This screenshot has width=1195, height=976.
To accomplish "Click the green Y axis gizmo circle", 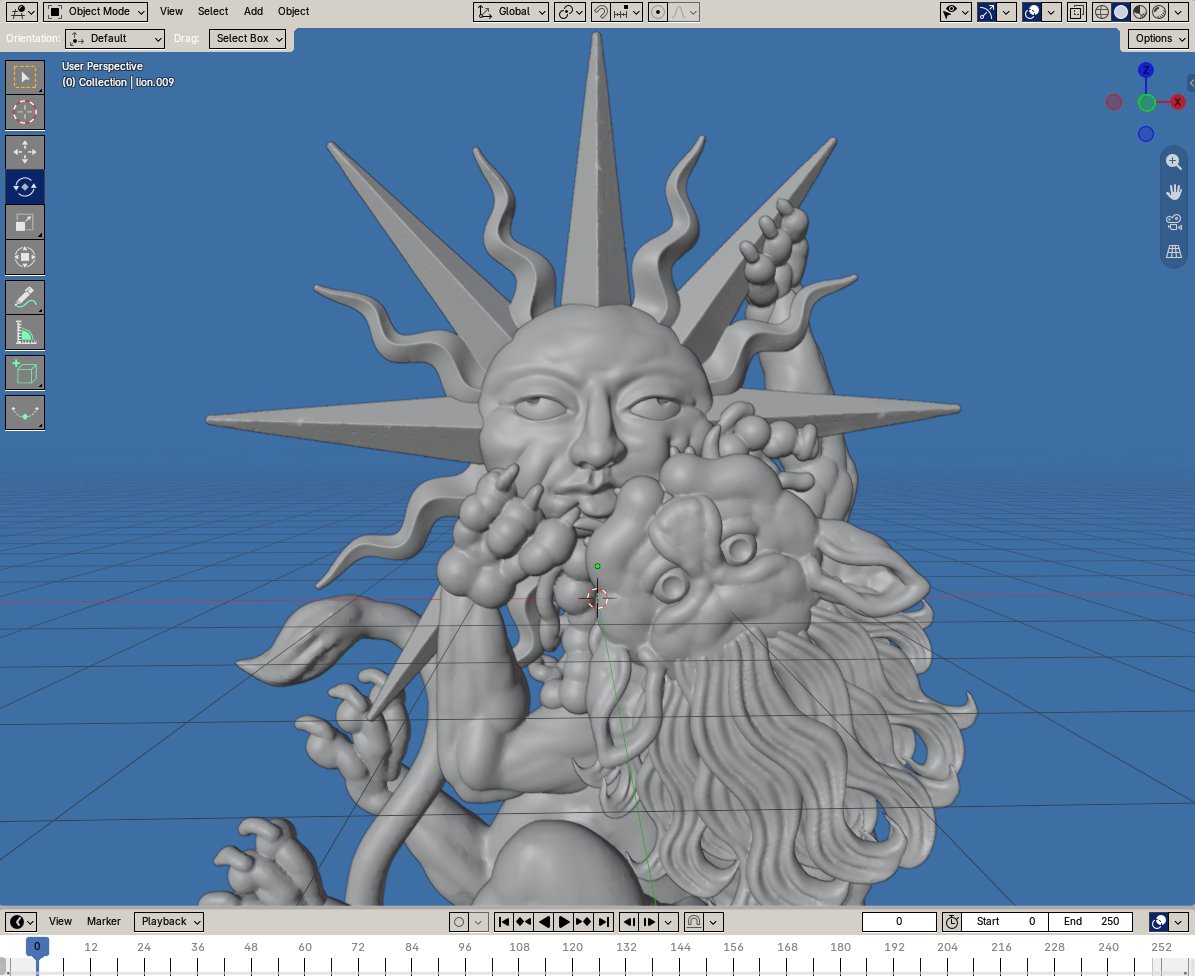I will [x=1146, y=103].
